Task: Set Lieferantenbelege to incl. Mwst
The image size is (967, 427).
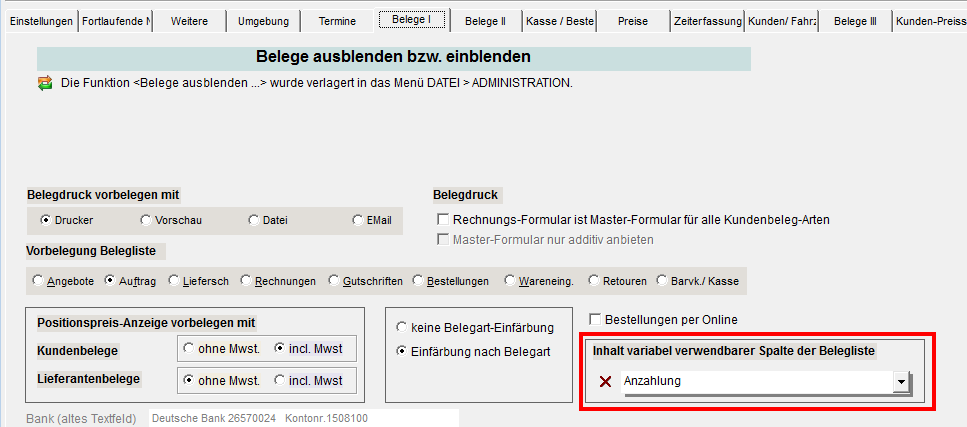Action: point(280,380)
